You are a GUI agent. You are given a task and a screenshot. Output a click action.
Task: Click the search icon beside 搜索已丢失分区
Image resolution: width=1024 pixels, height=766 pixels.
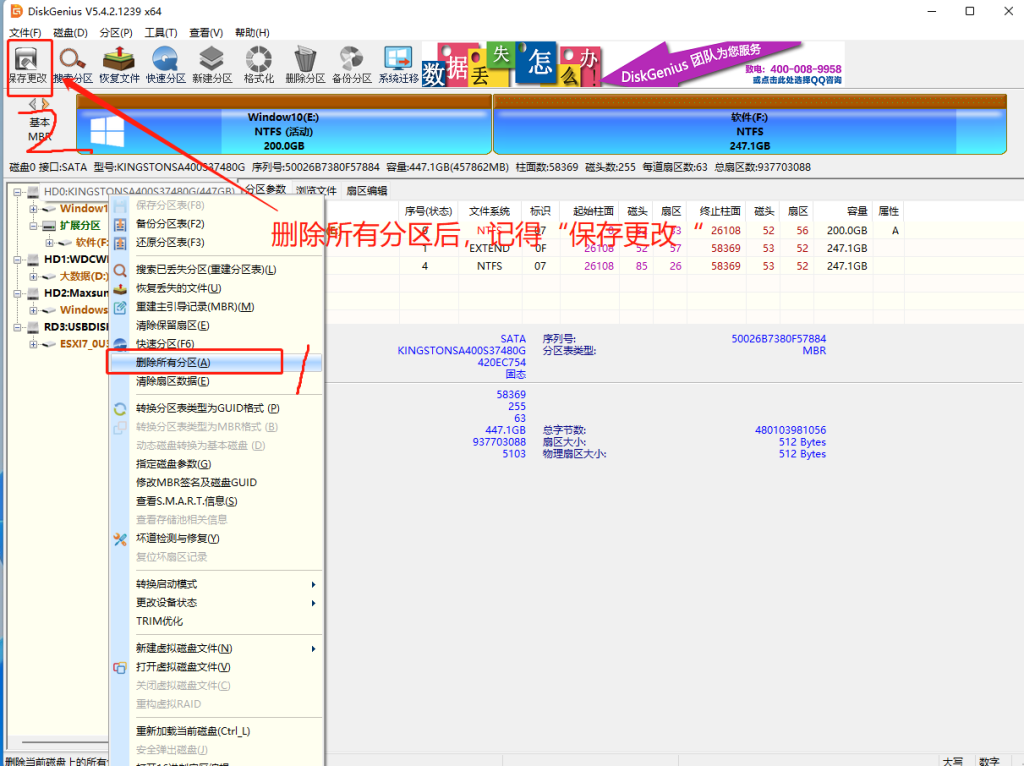[120, 270]
